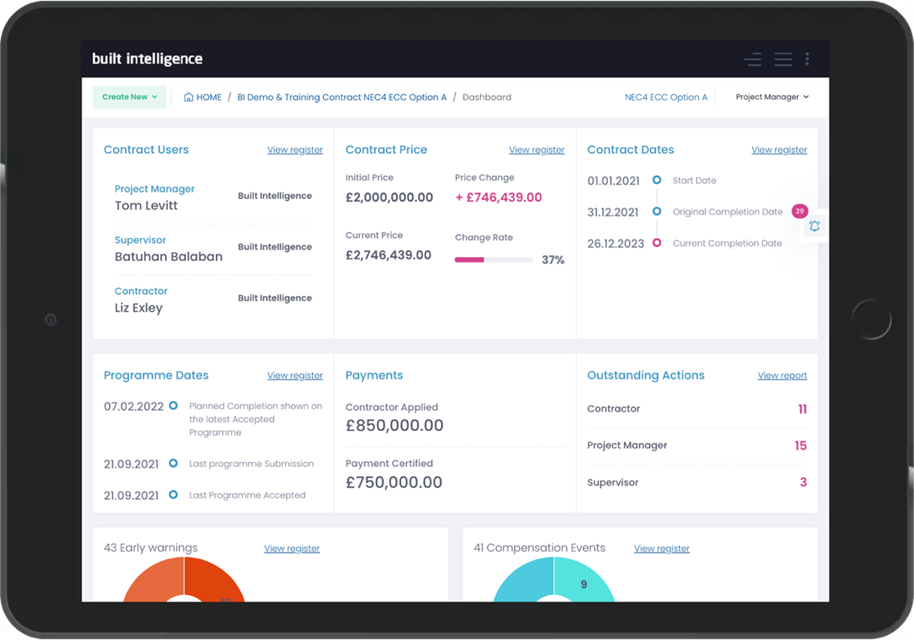View register for Early warnings
Image resolution: width=914 pixels, height=640 pixels.
coord(292,548)
